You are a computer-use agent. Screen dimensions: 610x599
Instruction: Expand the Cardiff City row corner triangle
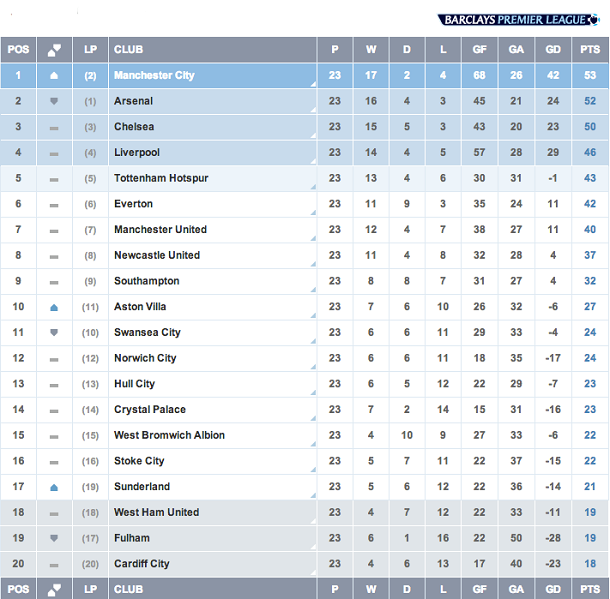313,573
